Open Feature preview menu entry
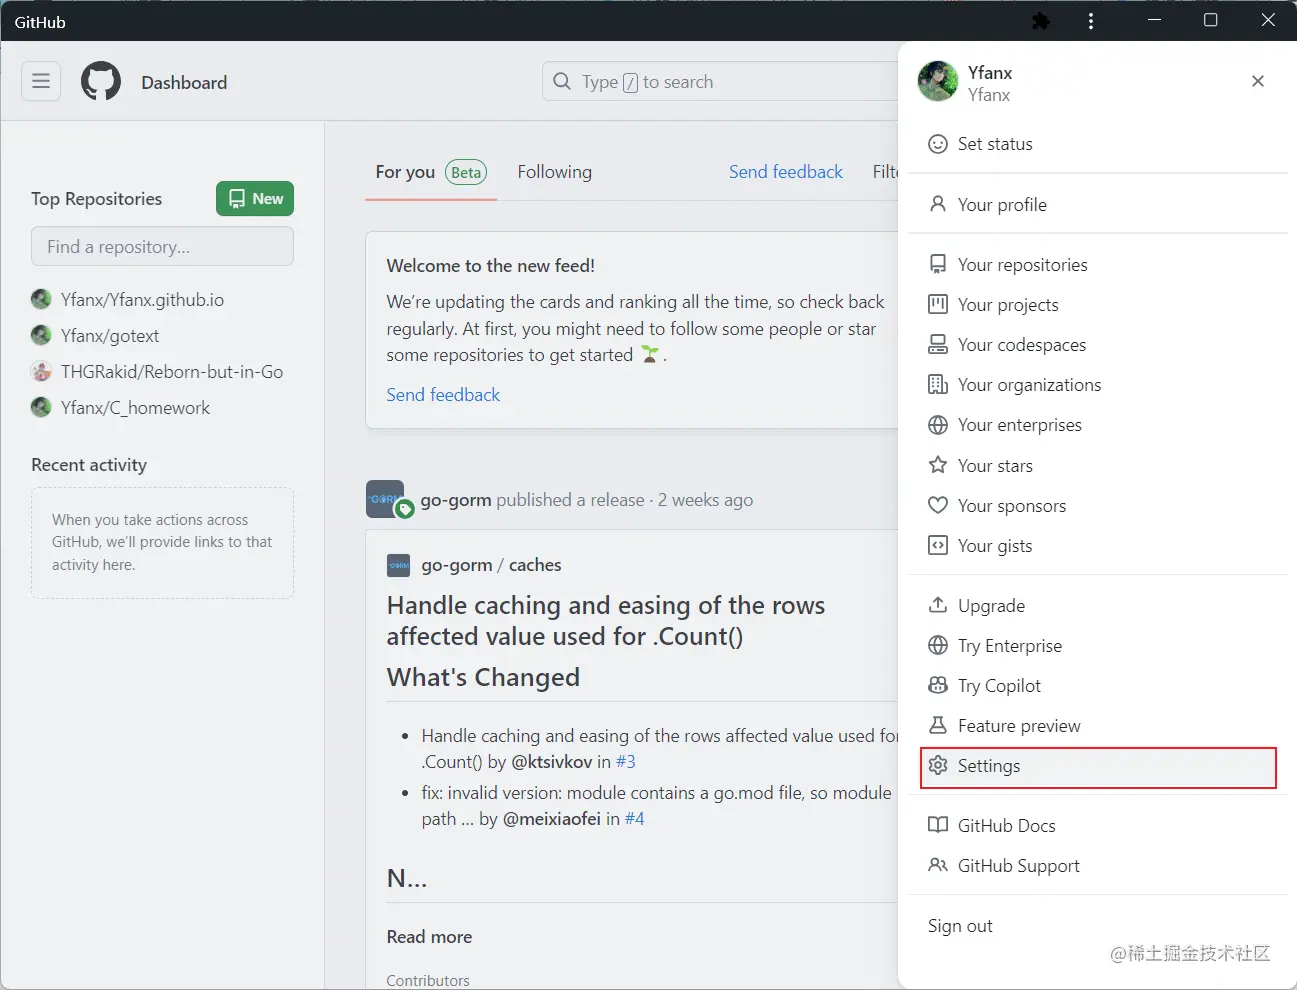1297x990 pixels. pos(1098,725)
